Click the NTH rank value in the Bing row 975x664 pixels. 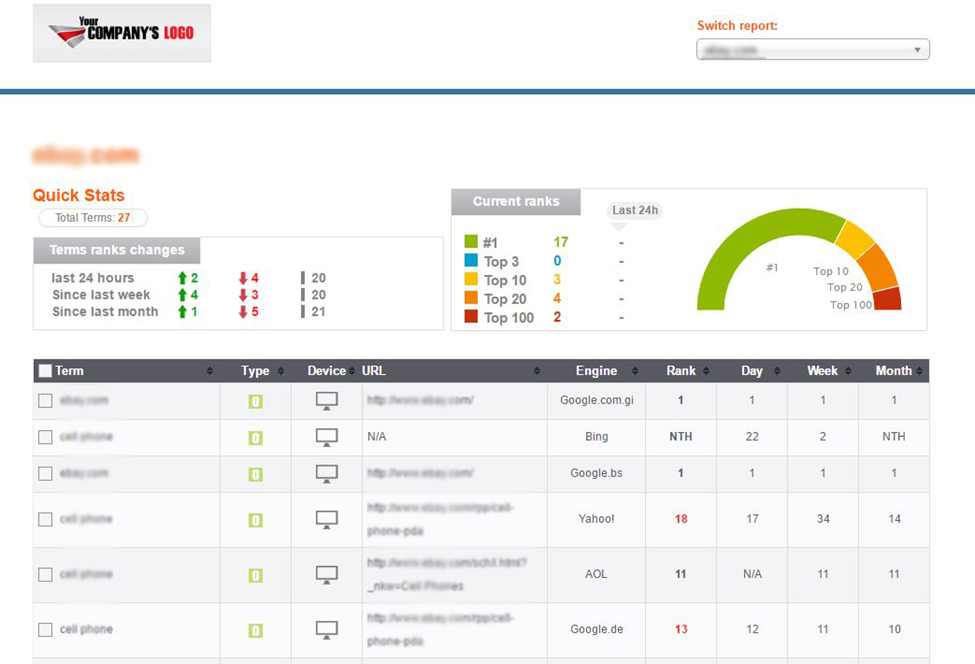click(x=681, y=437)
